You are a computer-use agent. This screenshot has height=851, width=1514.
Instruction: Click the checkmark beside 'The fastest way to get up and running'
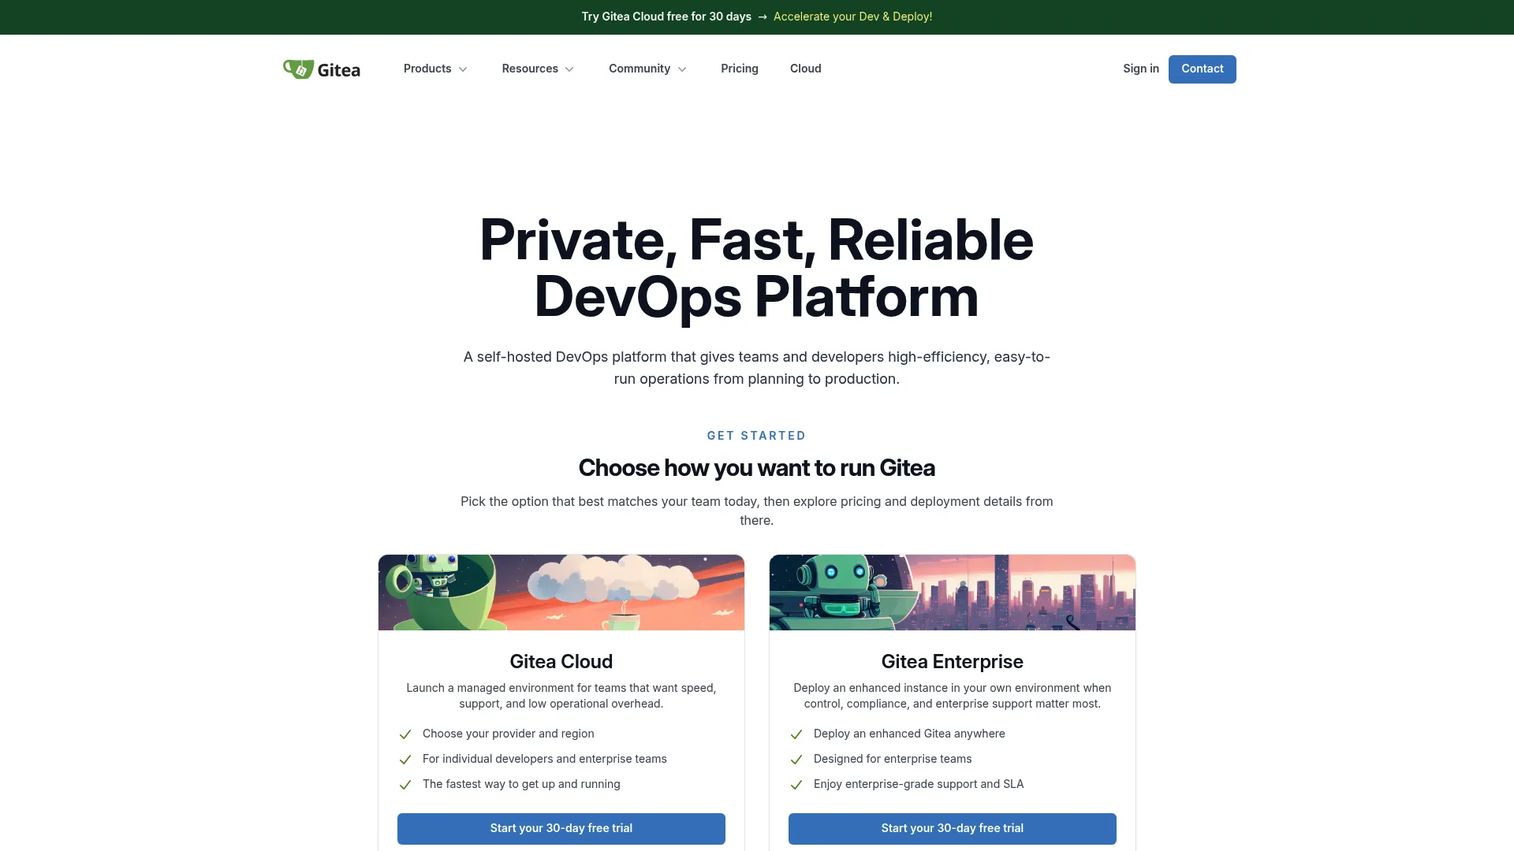click(405, 785)
